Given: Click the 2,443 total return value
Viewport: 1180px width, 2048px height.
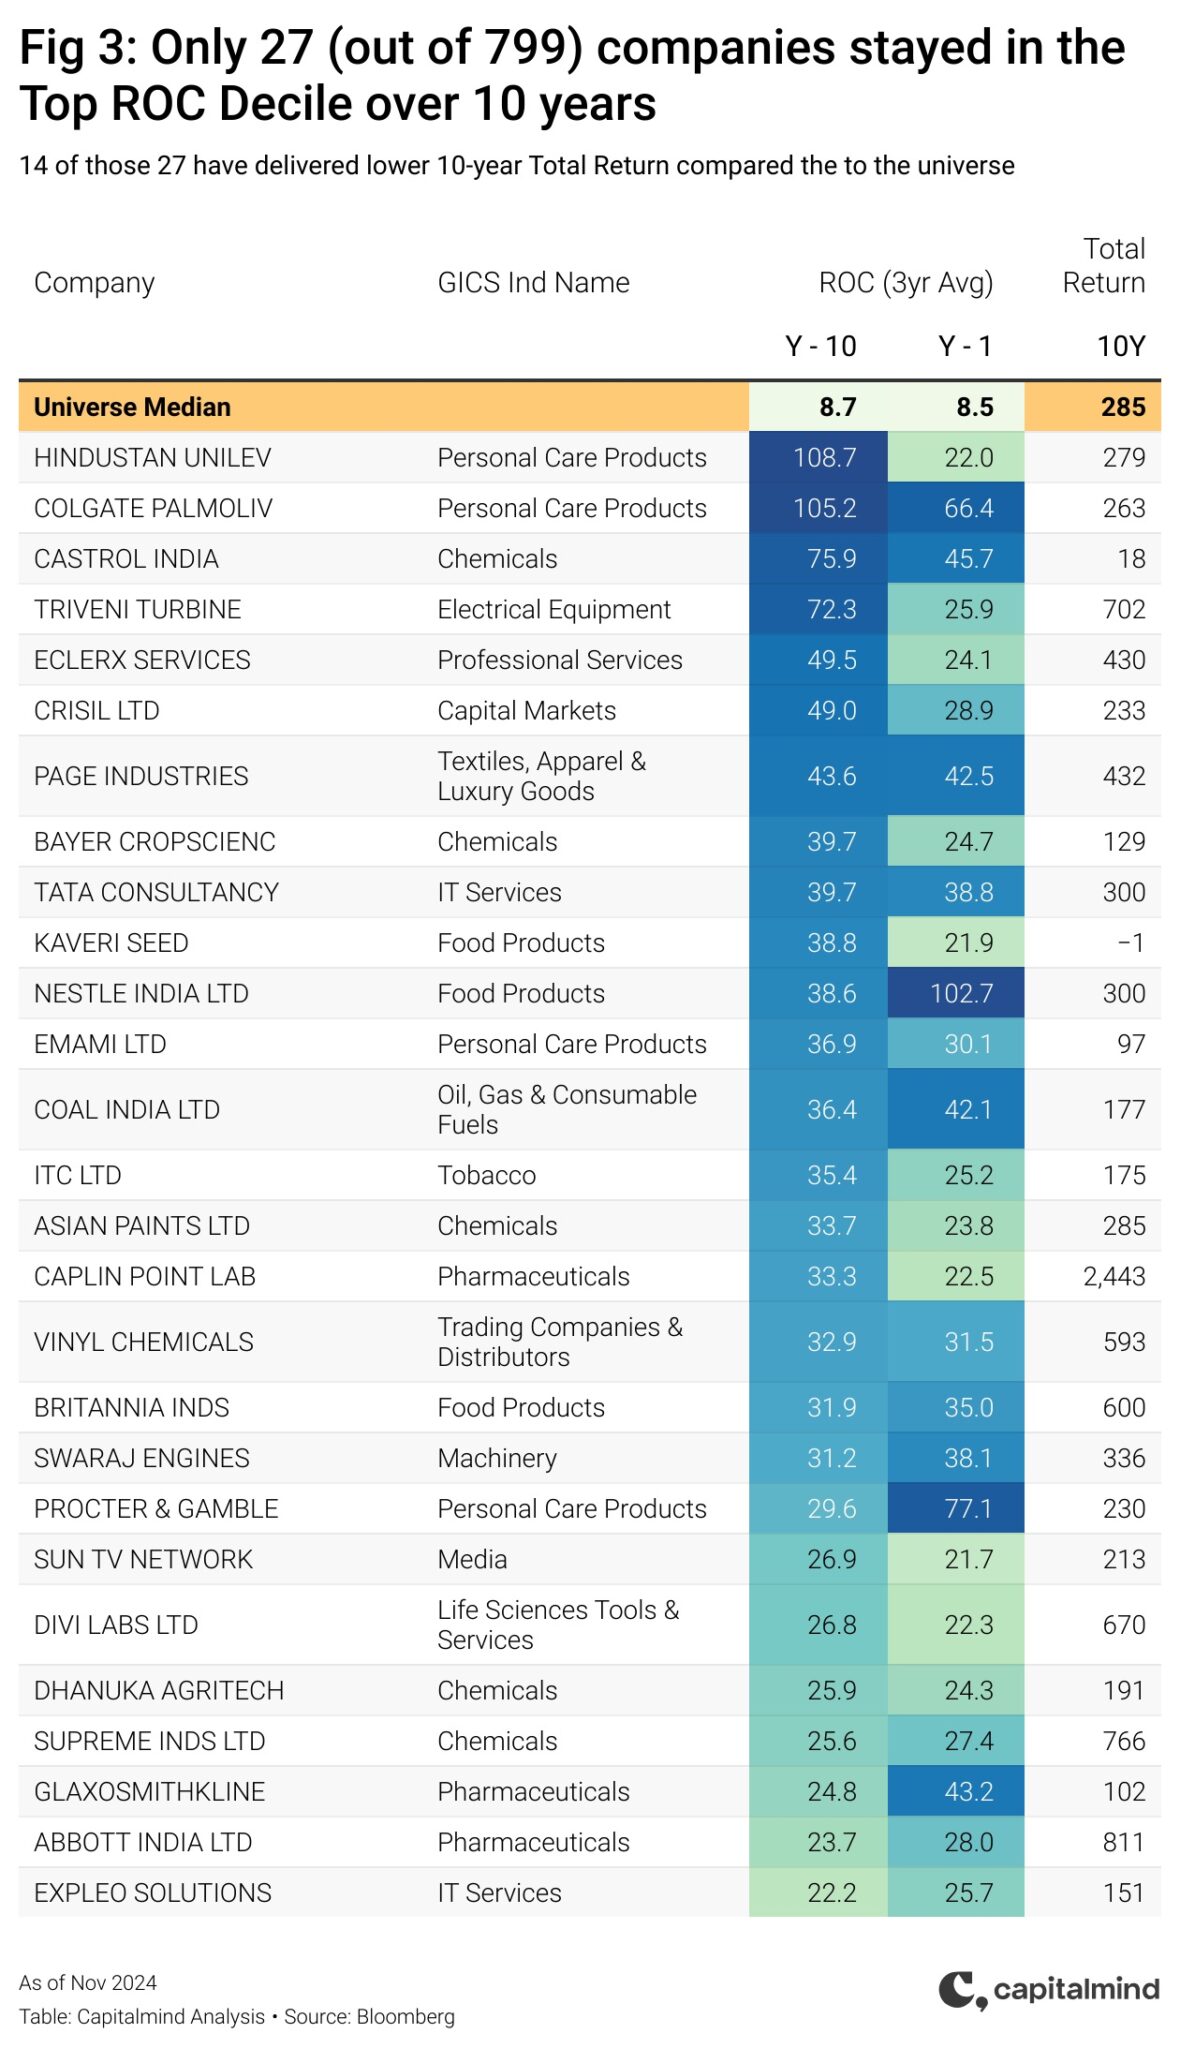Looking at the screenshot, I should pyautogui.click(x=1113, y=1277).
